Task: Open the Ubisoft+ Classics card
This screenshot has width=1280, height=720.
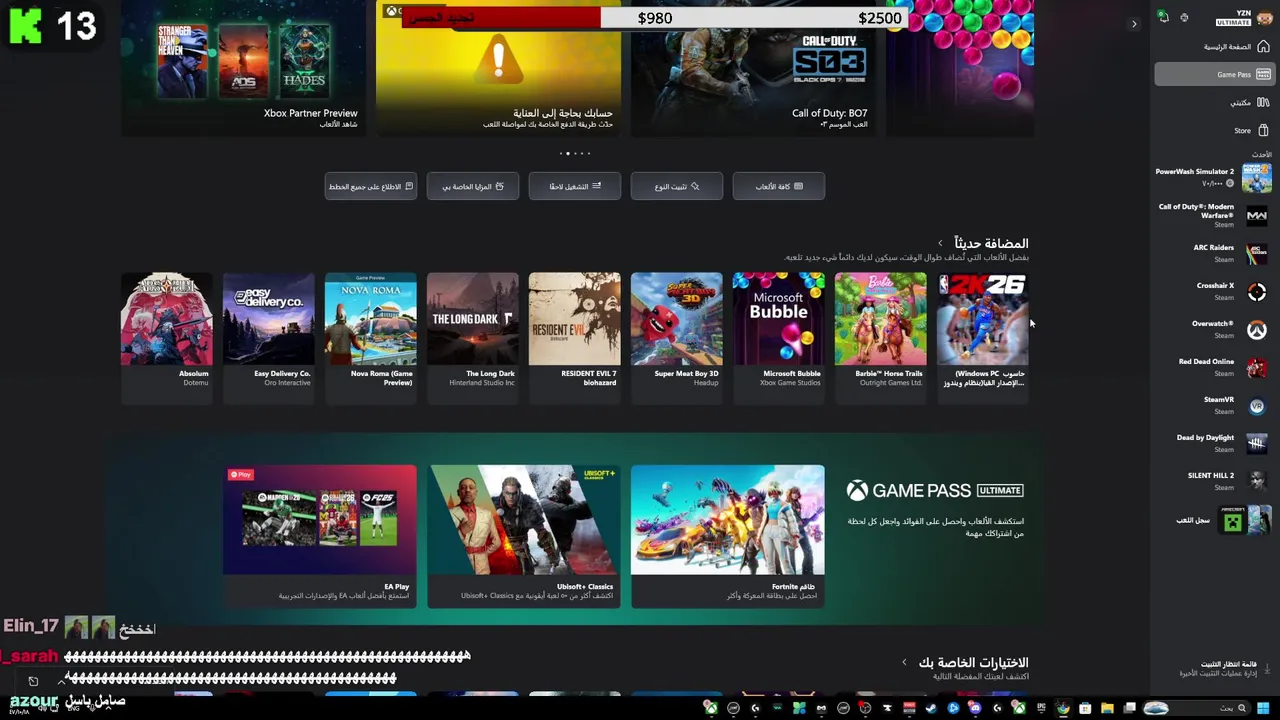Action: [524, 535]
